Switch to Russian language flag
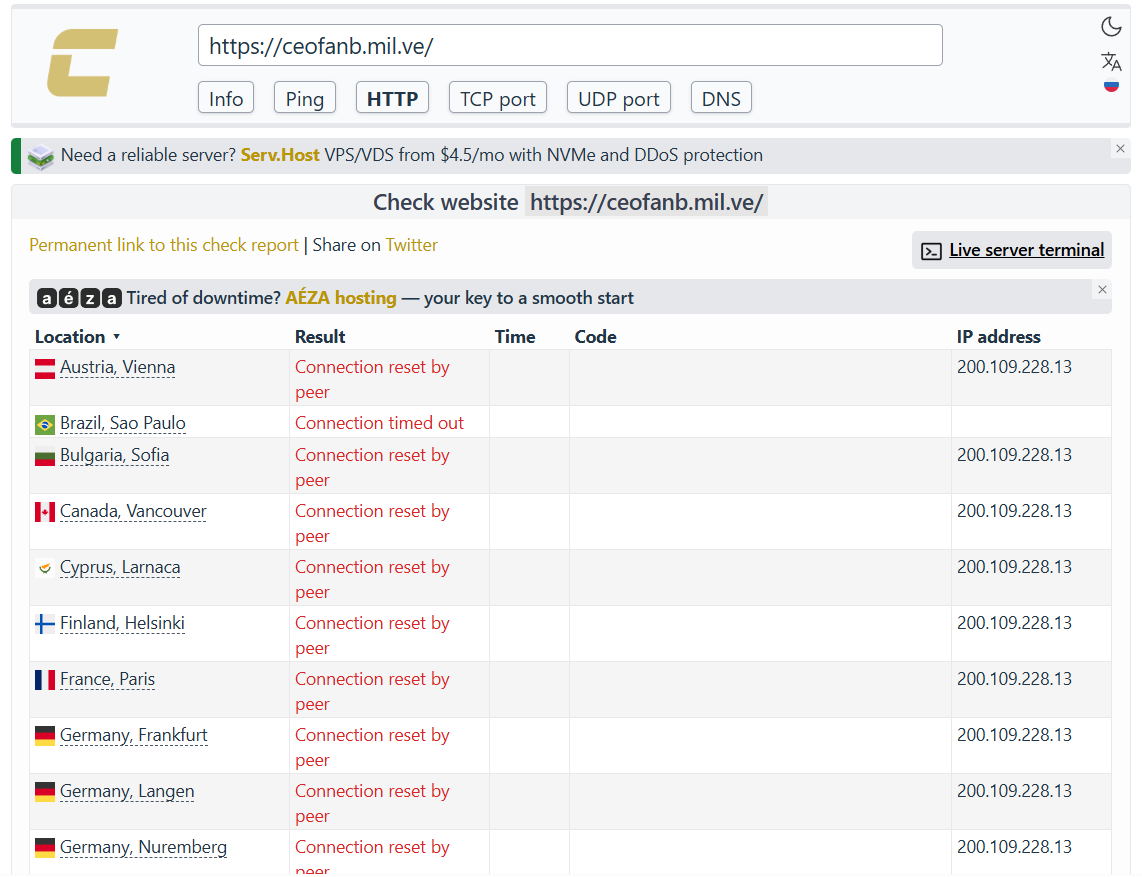The height and width of the screenshot is (877, 1142). click(x=1111, y=86)
